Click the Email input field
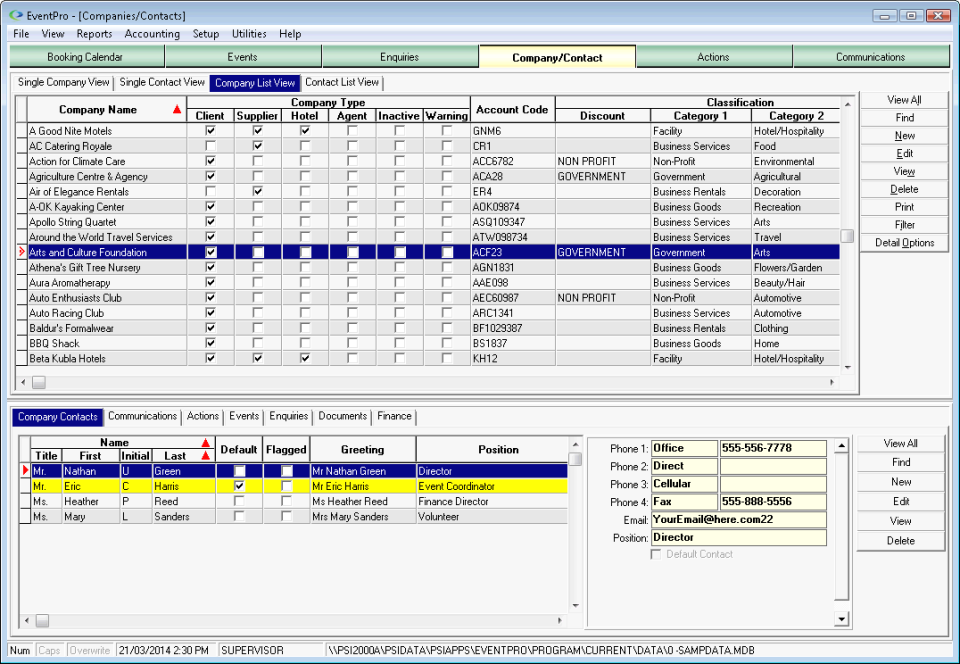Viewport: 960px width, 664px height. click(x=739, y=520)
